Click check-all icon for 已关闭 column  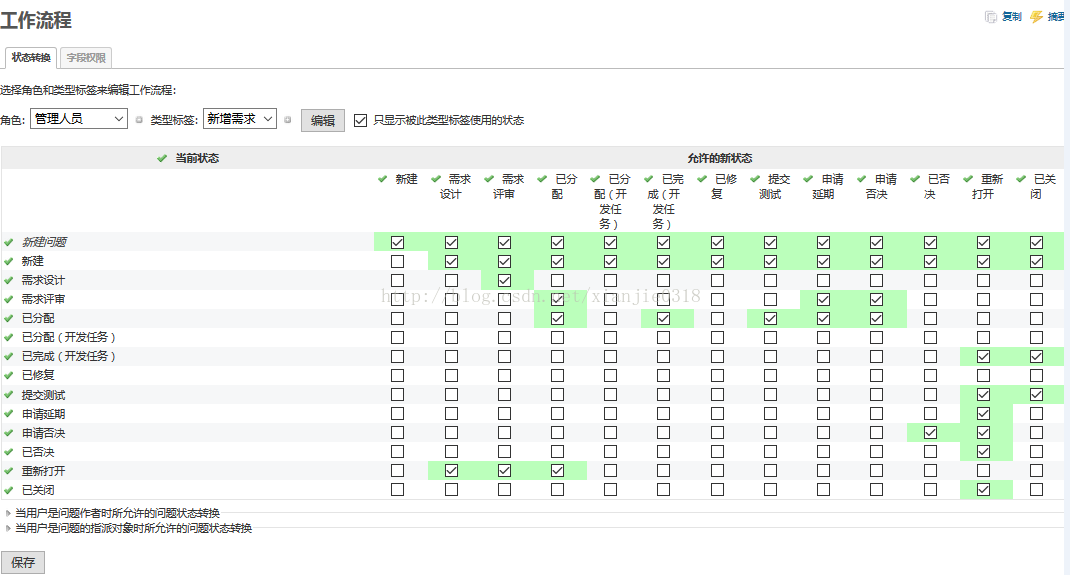coord(1021,179)
